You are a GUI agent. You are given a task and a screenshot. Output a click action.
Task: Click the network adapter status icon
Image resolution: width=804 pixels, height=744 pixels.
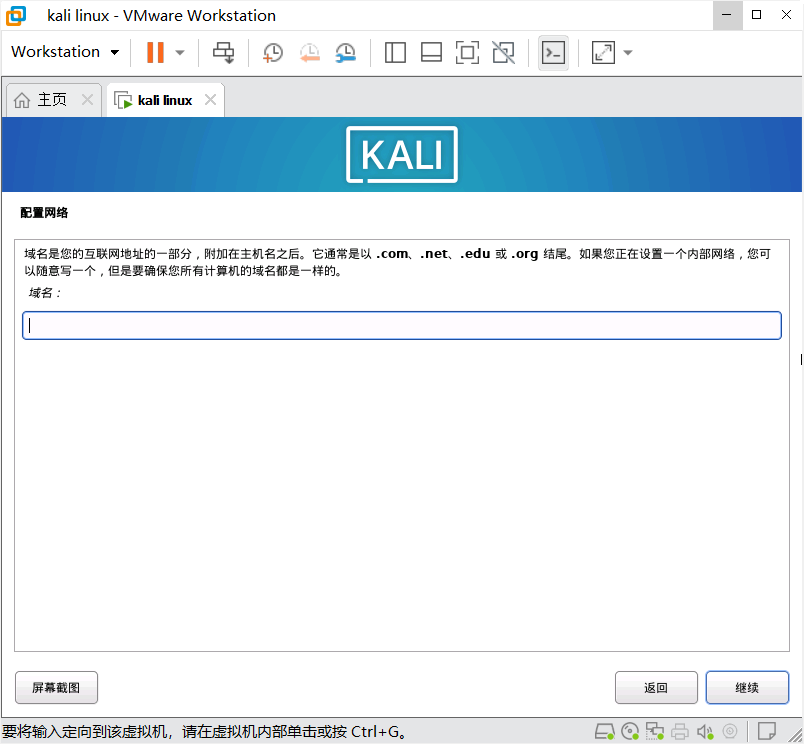click(655, 731)
